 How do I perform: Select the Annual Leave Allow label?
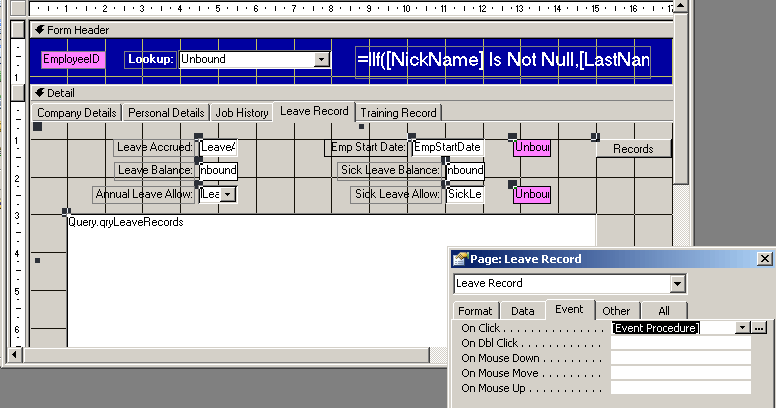coord(144,194)
